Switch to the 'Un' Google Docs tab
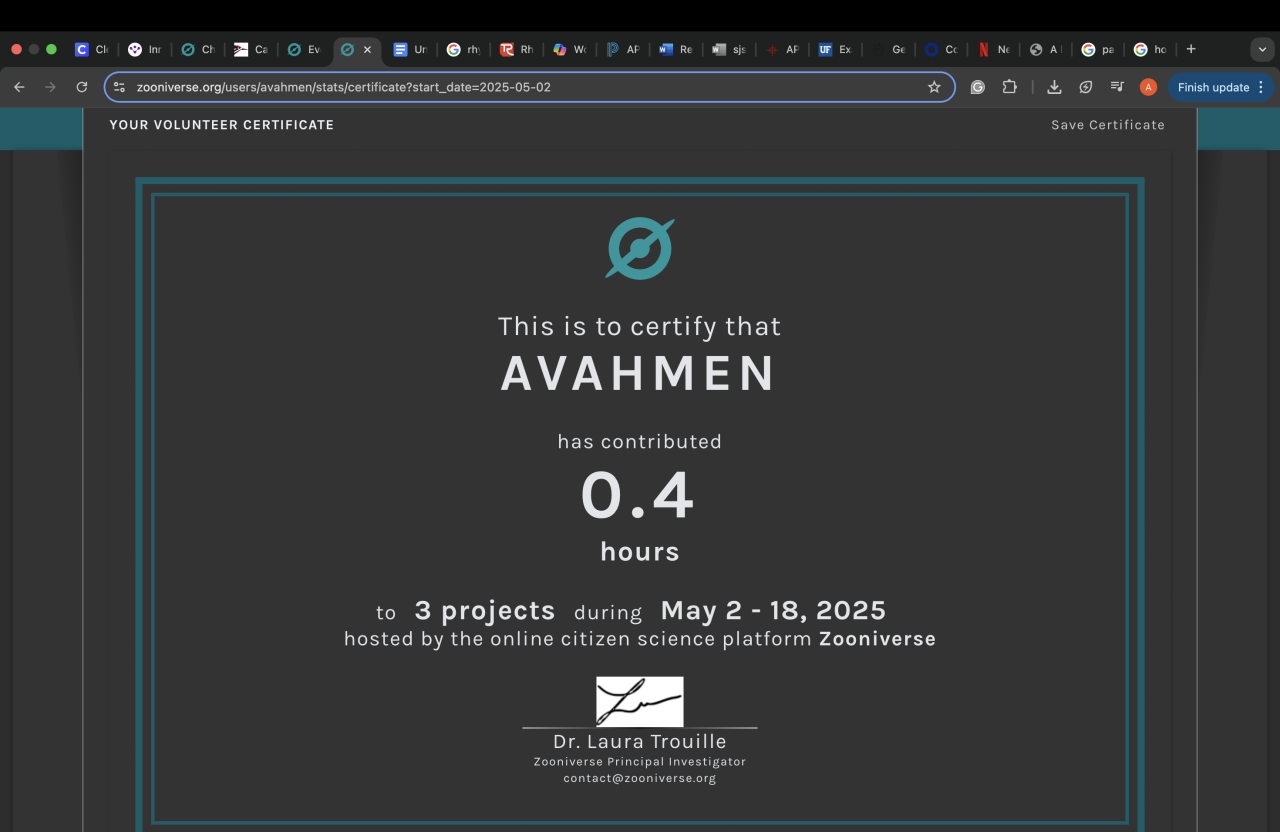 410,49
